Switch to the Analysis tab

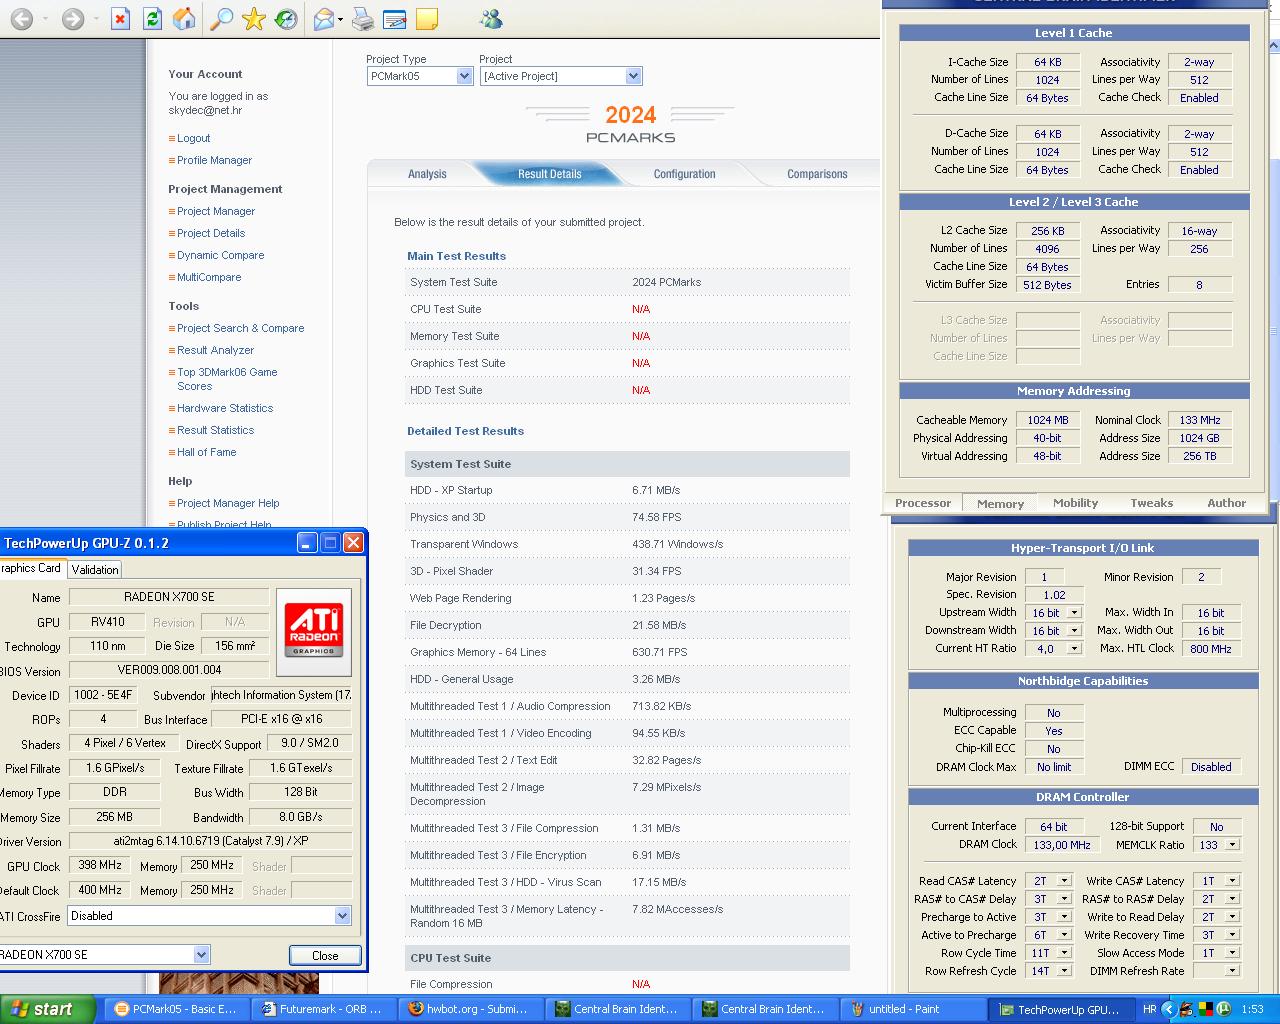[x=427, y=174]
